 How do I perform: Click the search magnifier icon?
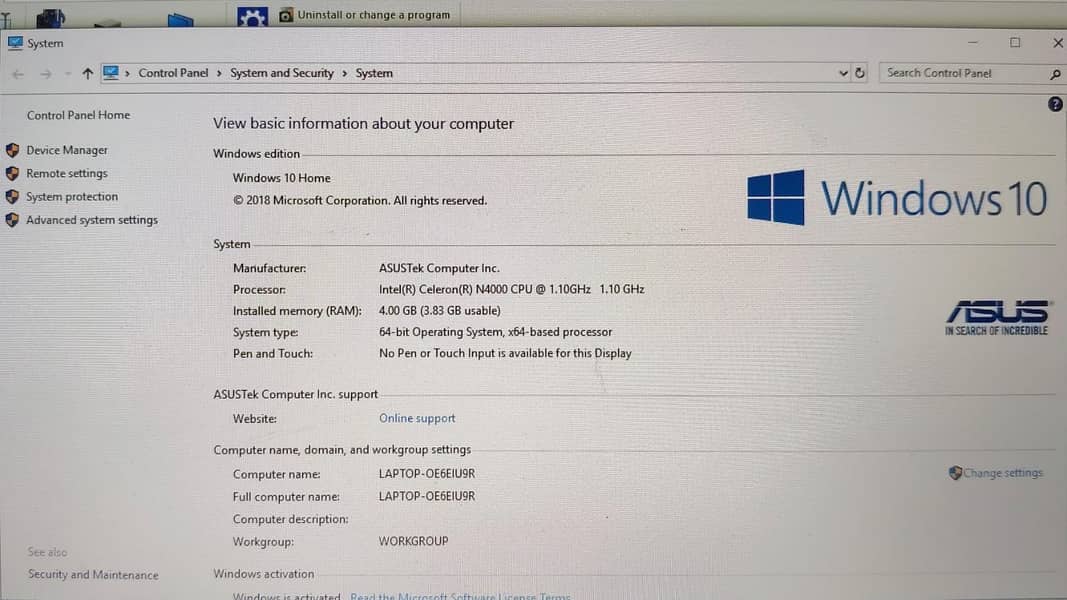click(1055, 73)
